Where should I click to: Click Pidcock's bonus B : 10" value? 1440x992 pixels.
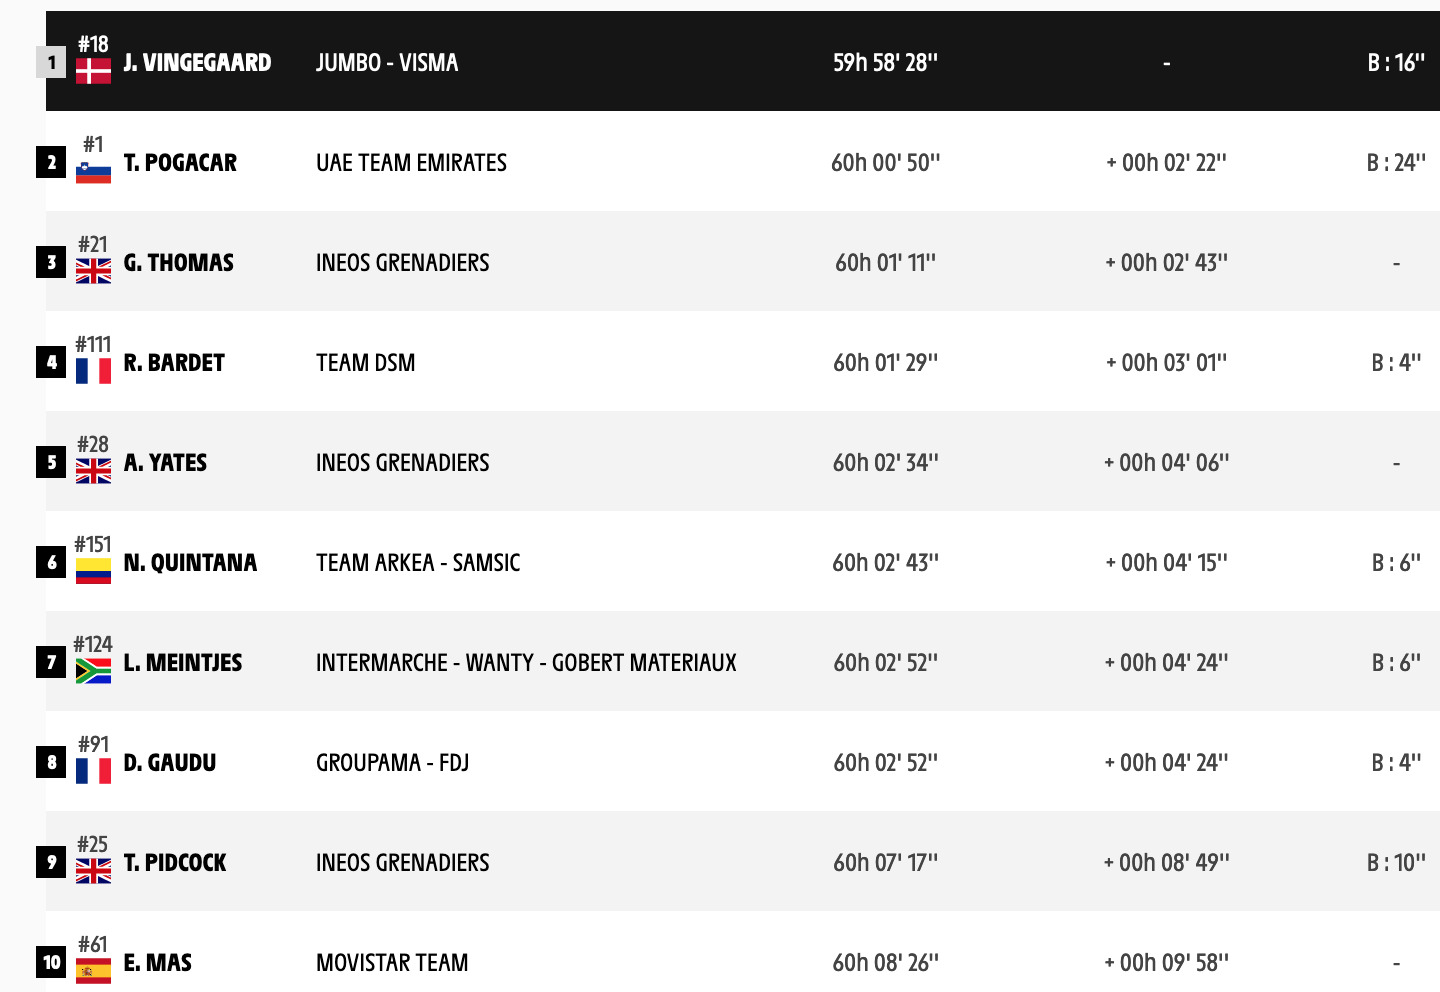pos(1396,863)
